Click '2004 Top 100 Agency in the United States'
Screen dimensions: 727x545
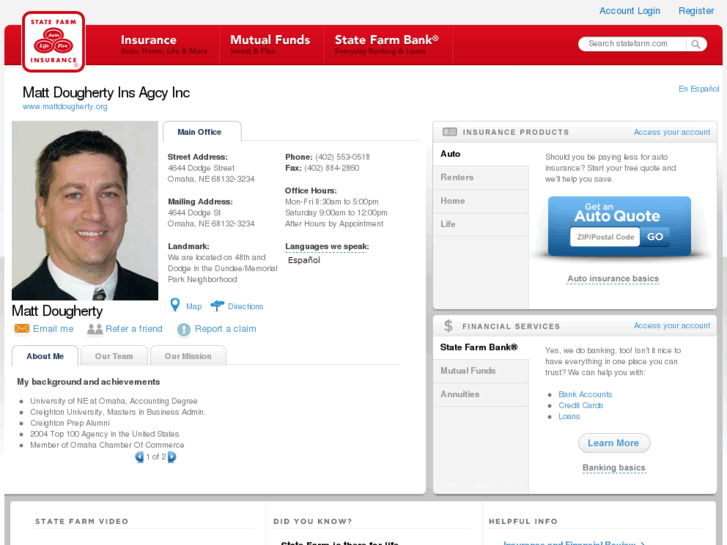click(x=104, y=434)
